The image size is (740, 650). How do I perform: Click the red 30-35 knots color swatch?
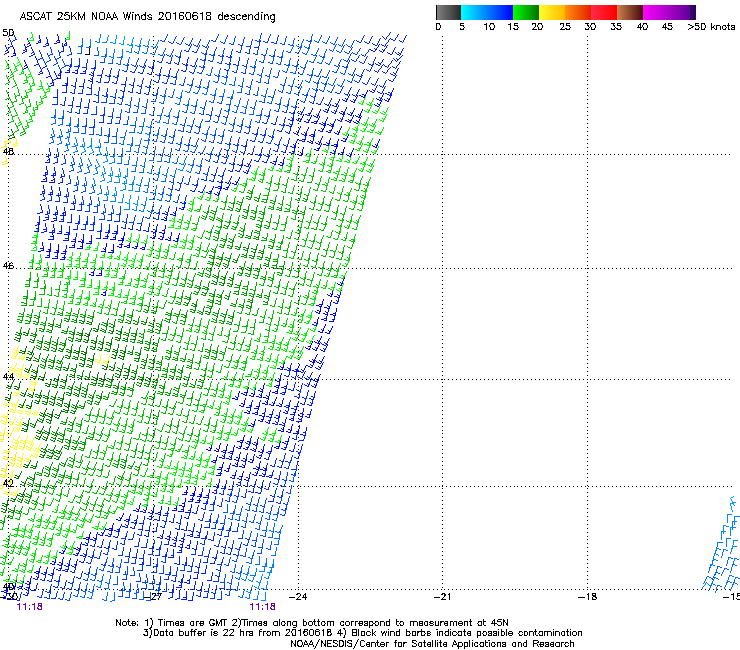pos(604,12)
